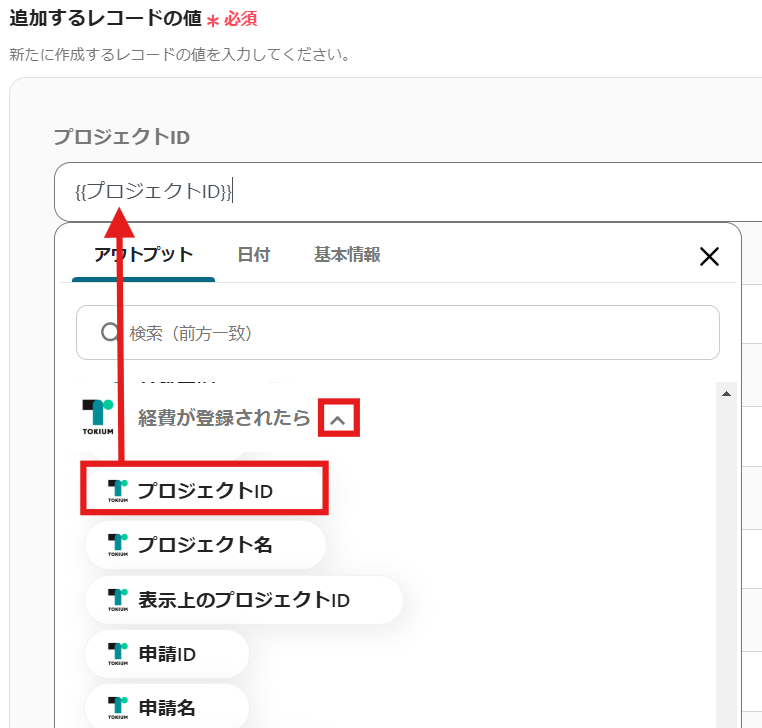Open the 基本情報 tab
The width and height of the screenshot is (762, 728).
point(347,255)
